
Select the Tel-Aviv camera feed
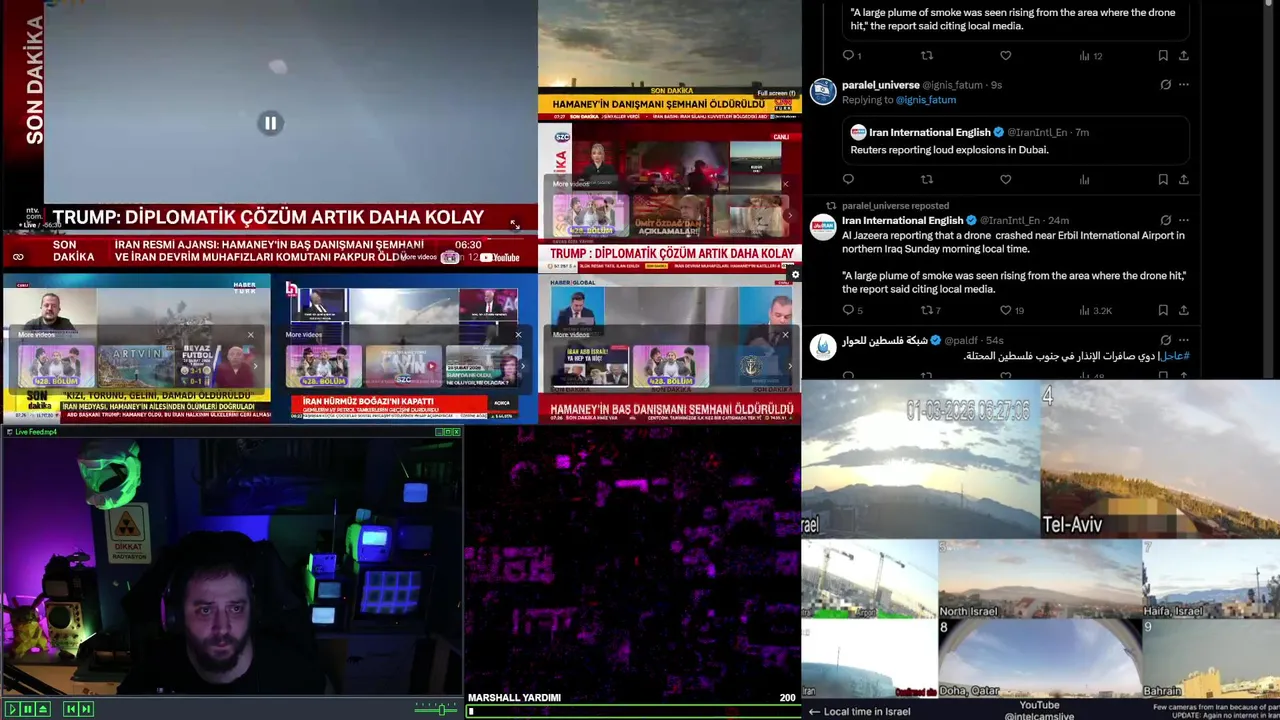[x=1160, y=458]
